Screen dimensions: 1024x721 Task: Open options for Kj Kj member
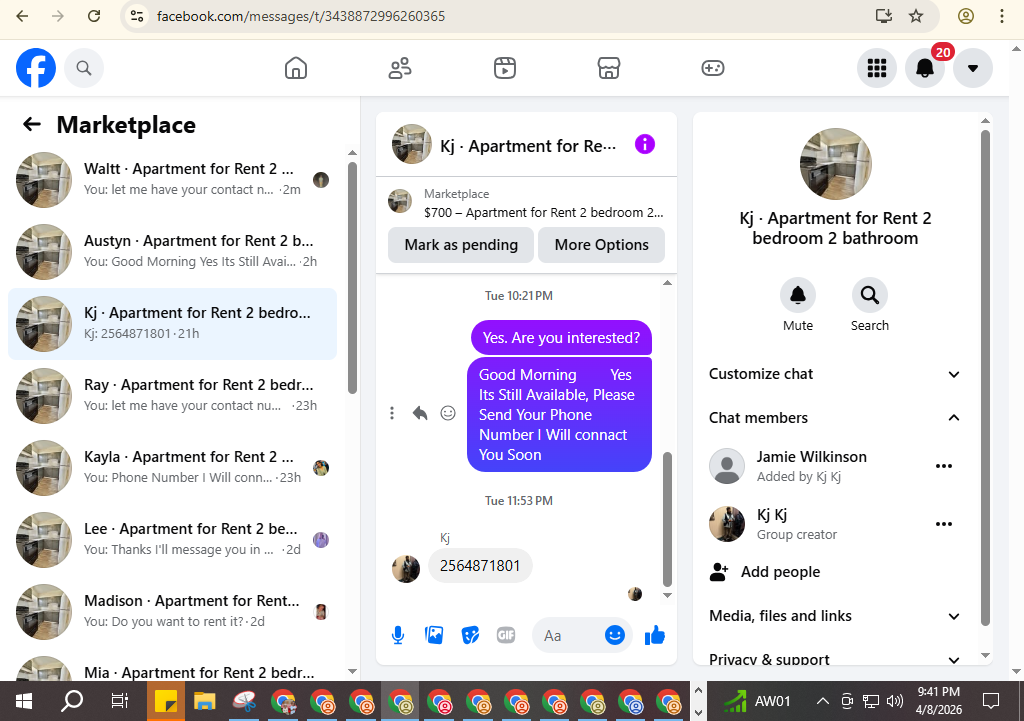point(944,524)
